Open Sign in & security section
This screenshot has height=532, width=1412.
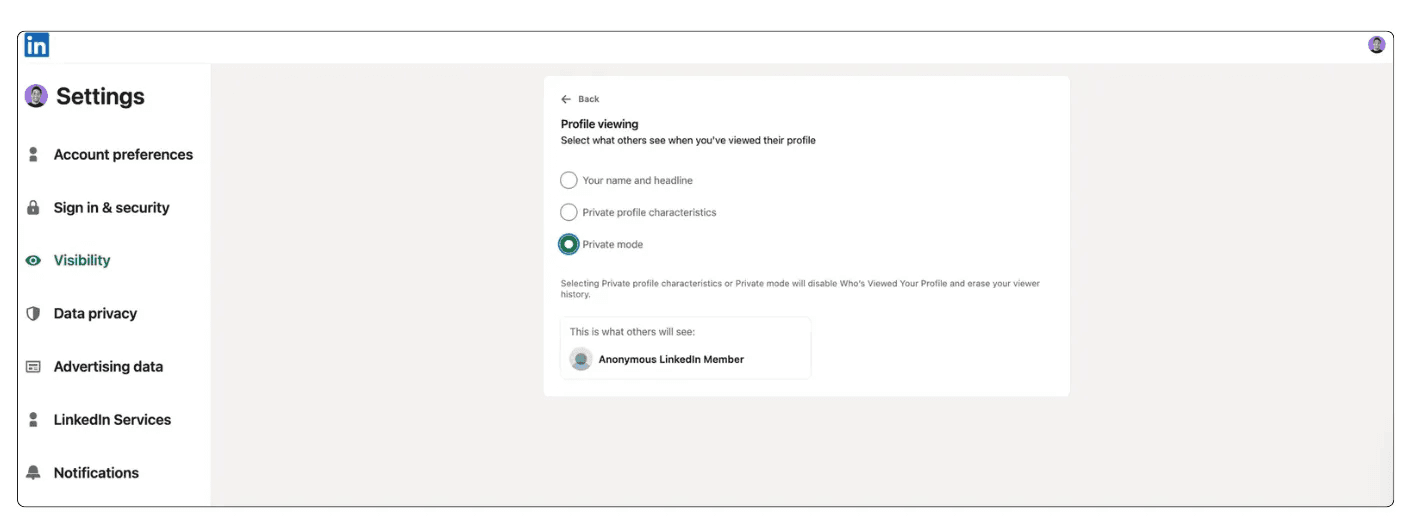click(x=112, y=208)
